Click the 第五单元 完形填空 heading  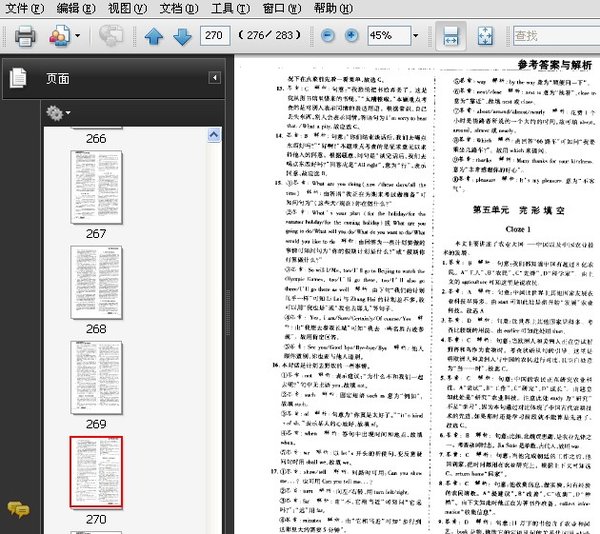(x=518, y=210)
